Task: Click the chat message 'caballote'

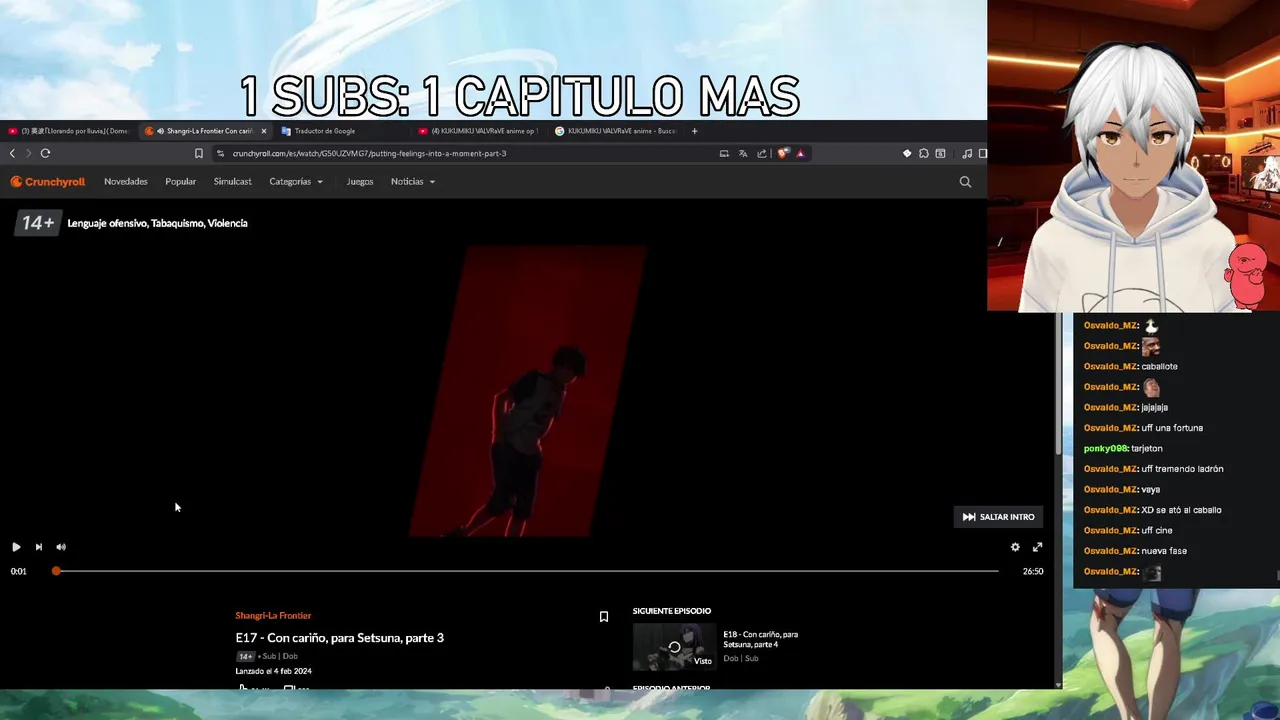Action: [1160, 366]
